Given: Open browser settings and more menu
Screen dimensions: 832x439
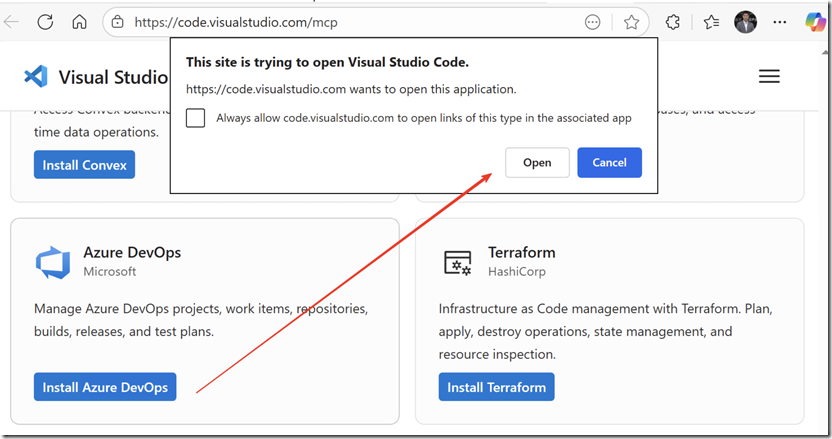Looking at the screenshot, I should click(x=780, y=22).
